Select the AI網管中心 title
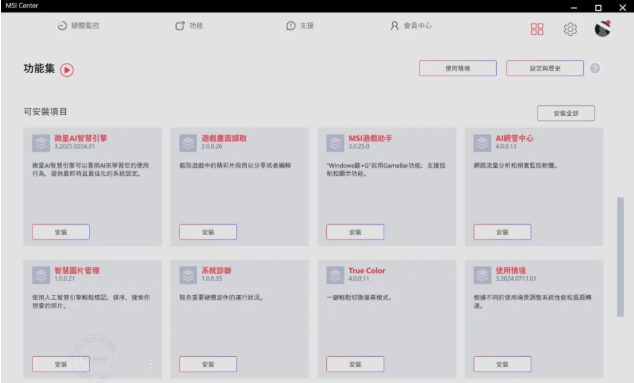634x383 pixels. click(x=514, y=138)
